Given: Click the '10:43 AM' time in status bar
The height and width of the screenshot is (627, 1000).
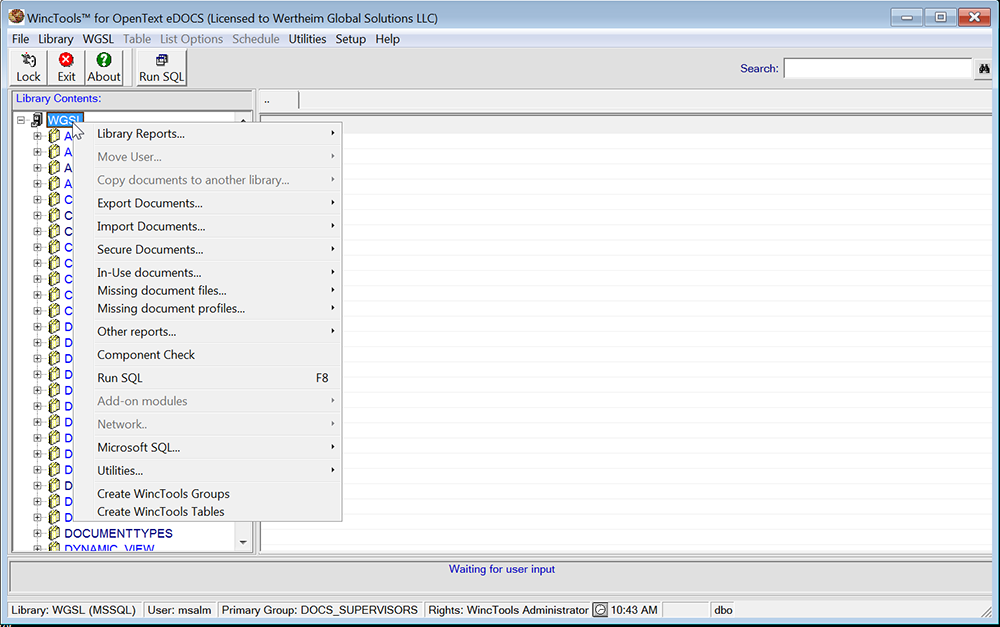Looking at the screenshot, I should tap(634, 610).
